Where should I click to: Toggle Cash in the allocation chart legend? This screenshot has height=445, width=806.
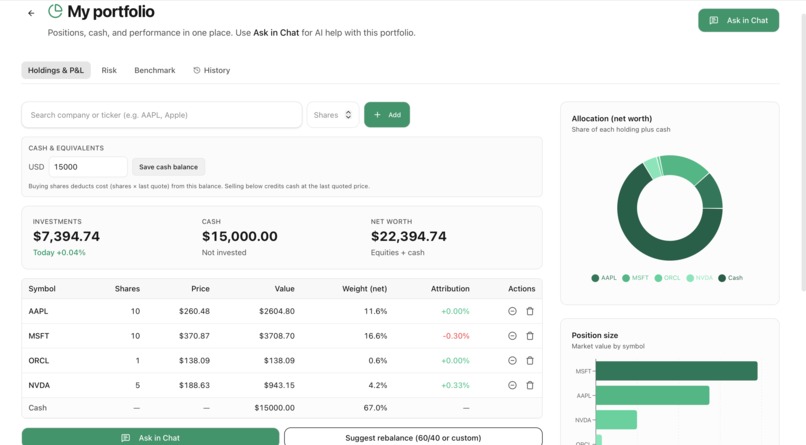(x=730, y=278)
